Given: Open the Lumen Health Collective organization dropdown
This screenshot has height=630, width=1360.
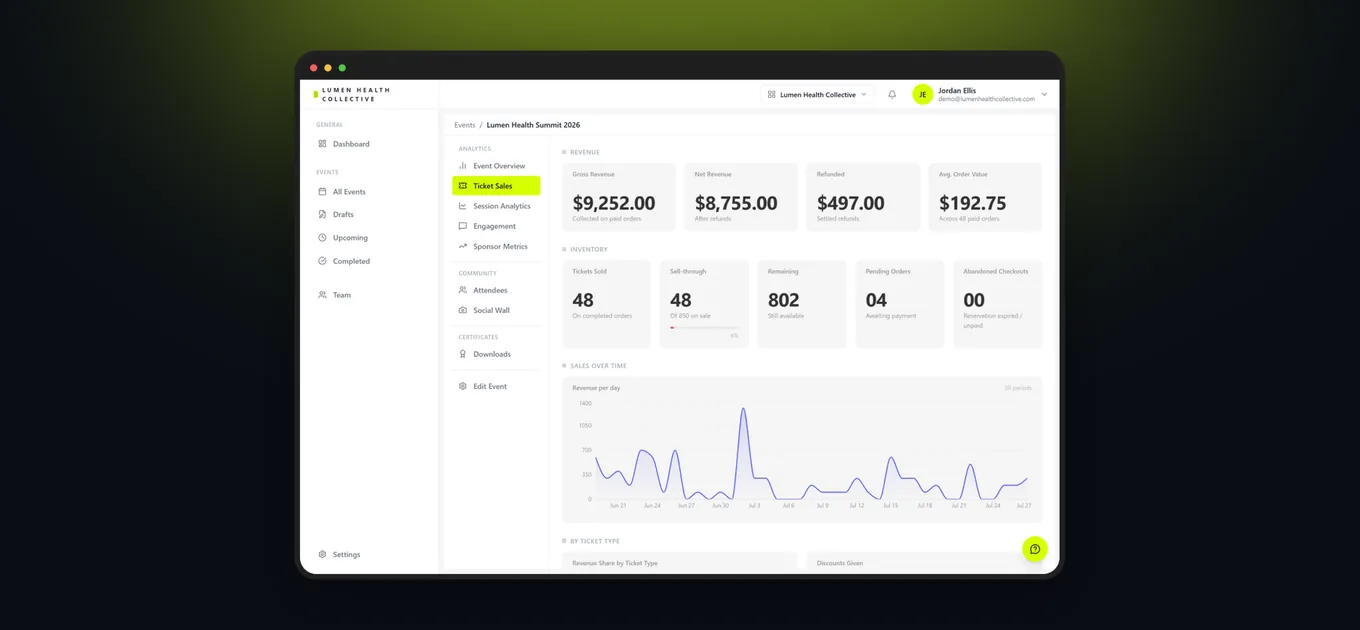Looking at the screenshot, I should point(817,95).
